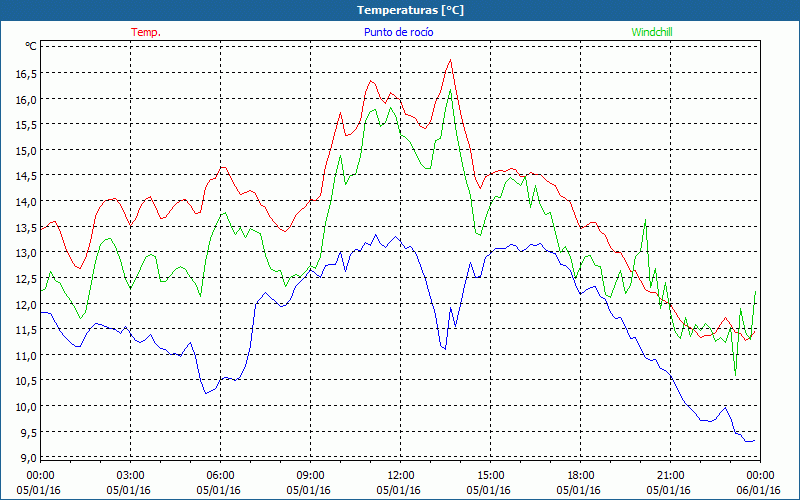Click the 14,5 y-axis value
The width and height of the screenshot is (800, 500).
(27, 176)
